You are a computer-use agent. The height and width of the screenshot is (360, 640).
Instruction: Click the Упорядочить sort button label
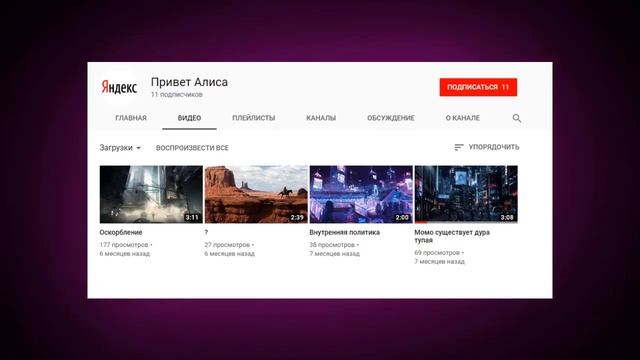(494, 147)
